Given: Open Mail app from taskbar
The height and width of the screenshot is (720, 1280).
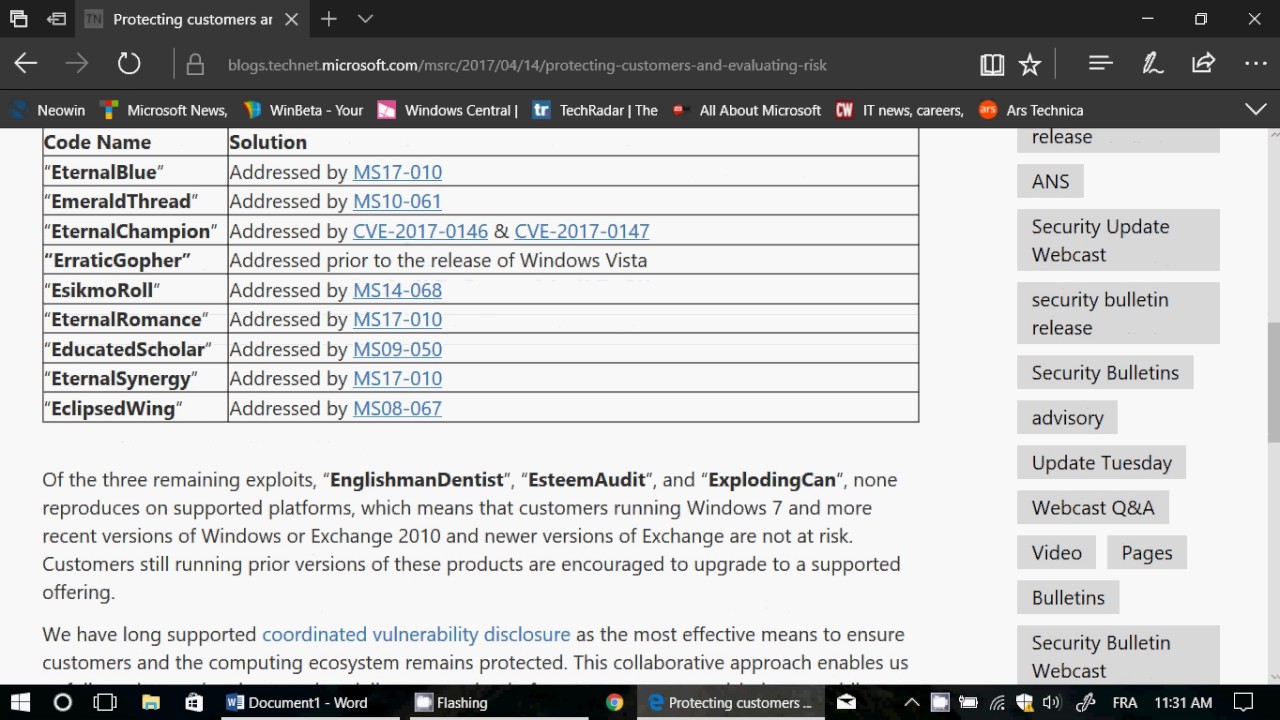Looking at the screenshot, I should click(x=846, y=702).
